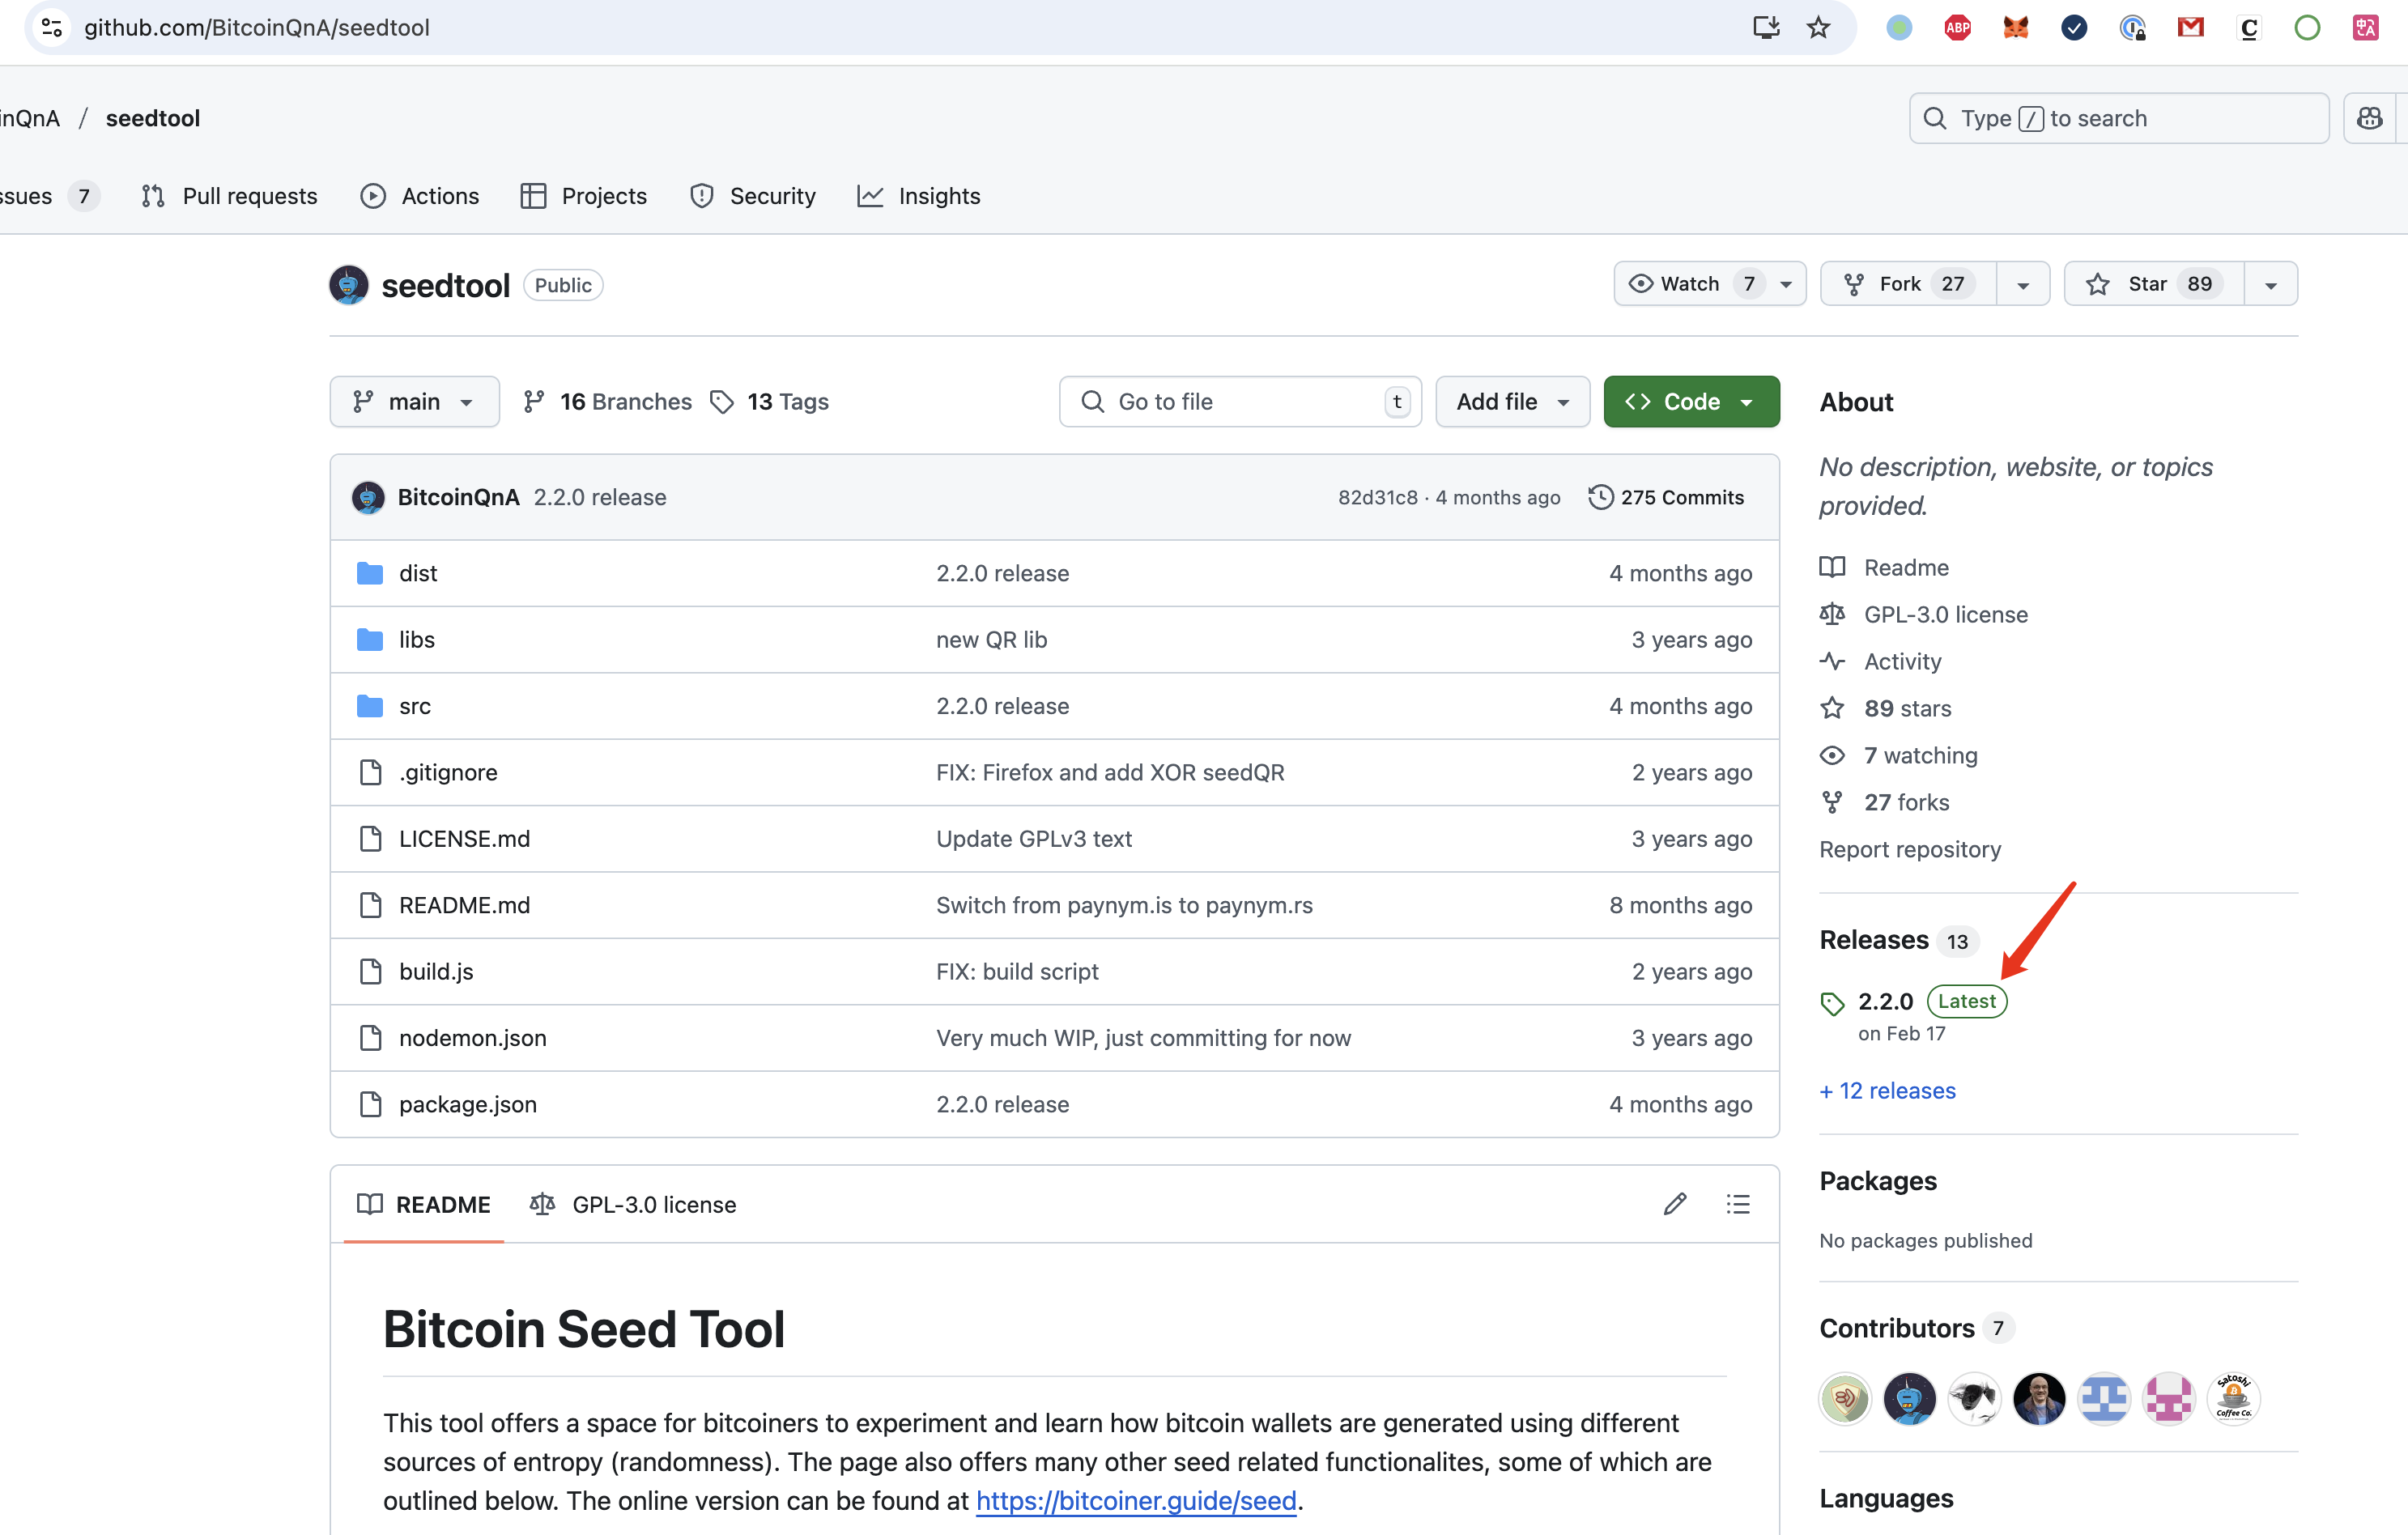View the 27 forks link
This screenshot has width=2408, height=1535.
[1885, 802]
